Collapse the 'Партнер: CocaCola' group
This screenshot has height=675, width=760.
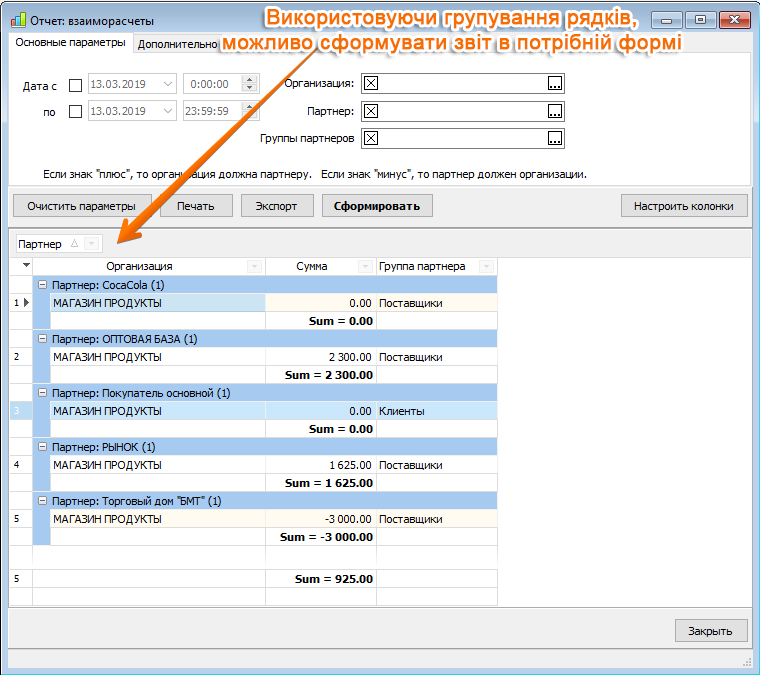[43, 284]
